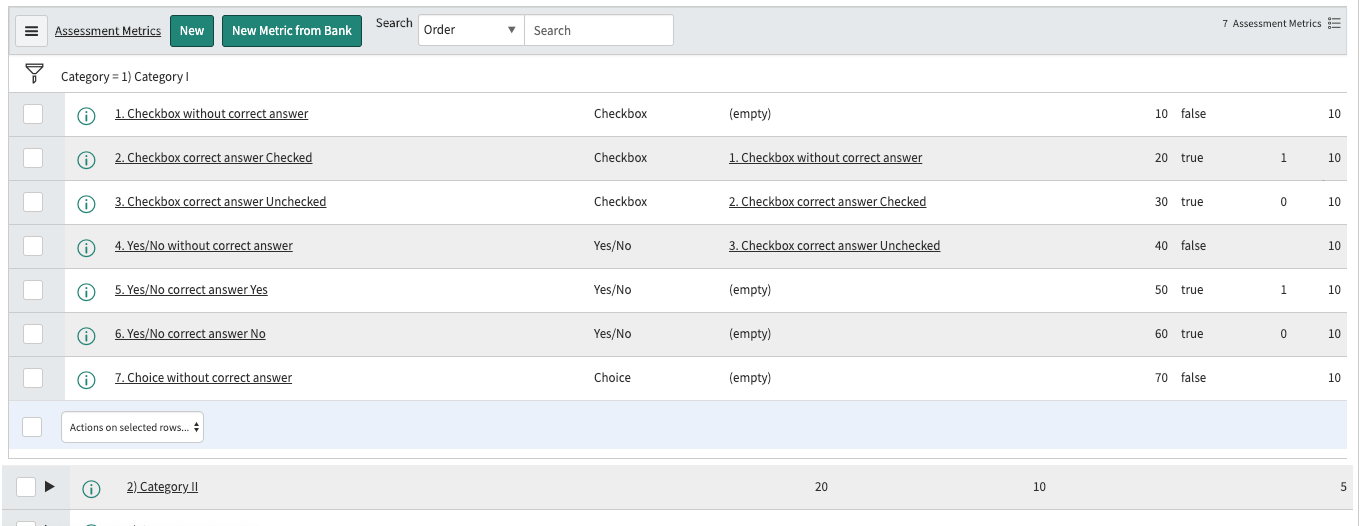1367x526 pixels.
Task: Open metric 3. Checkbox correct answer Unchecked
Action: pos(220,202)
